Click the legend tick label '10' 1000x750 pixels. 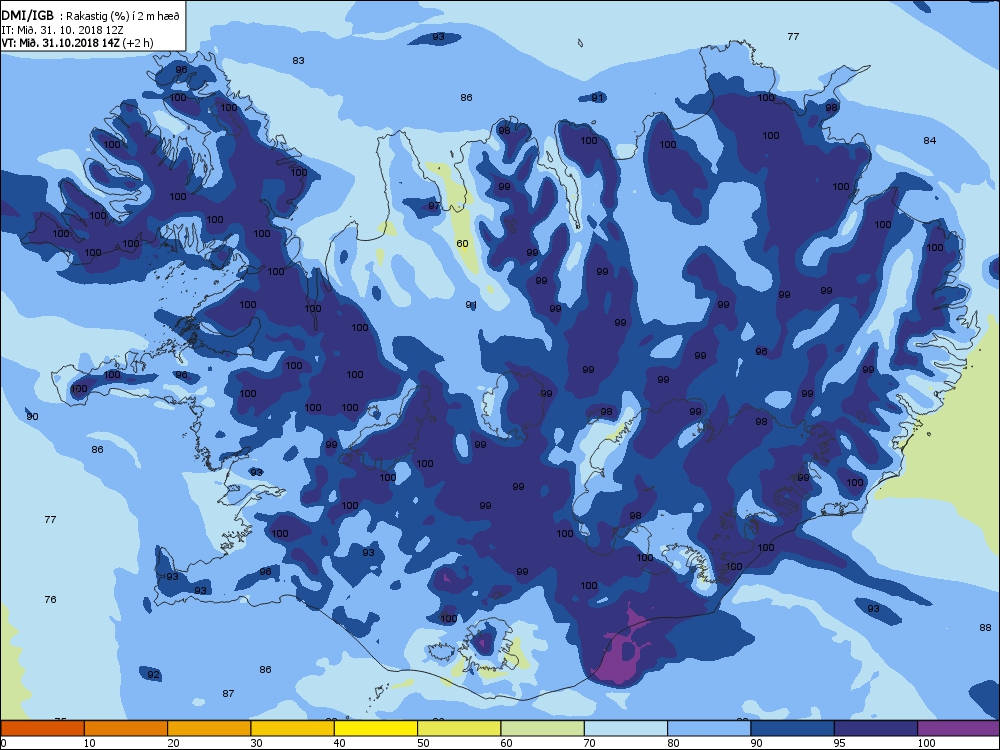[x=89, y=743]
